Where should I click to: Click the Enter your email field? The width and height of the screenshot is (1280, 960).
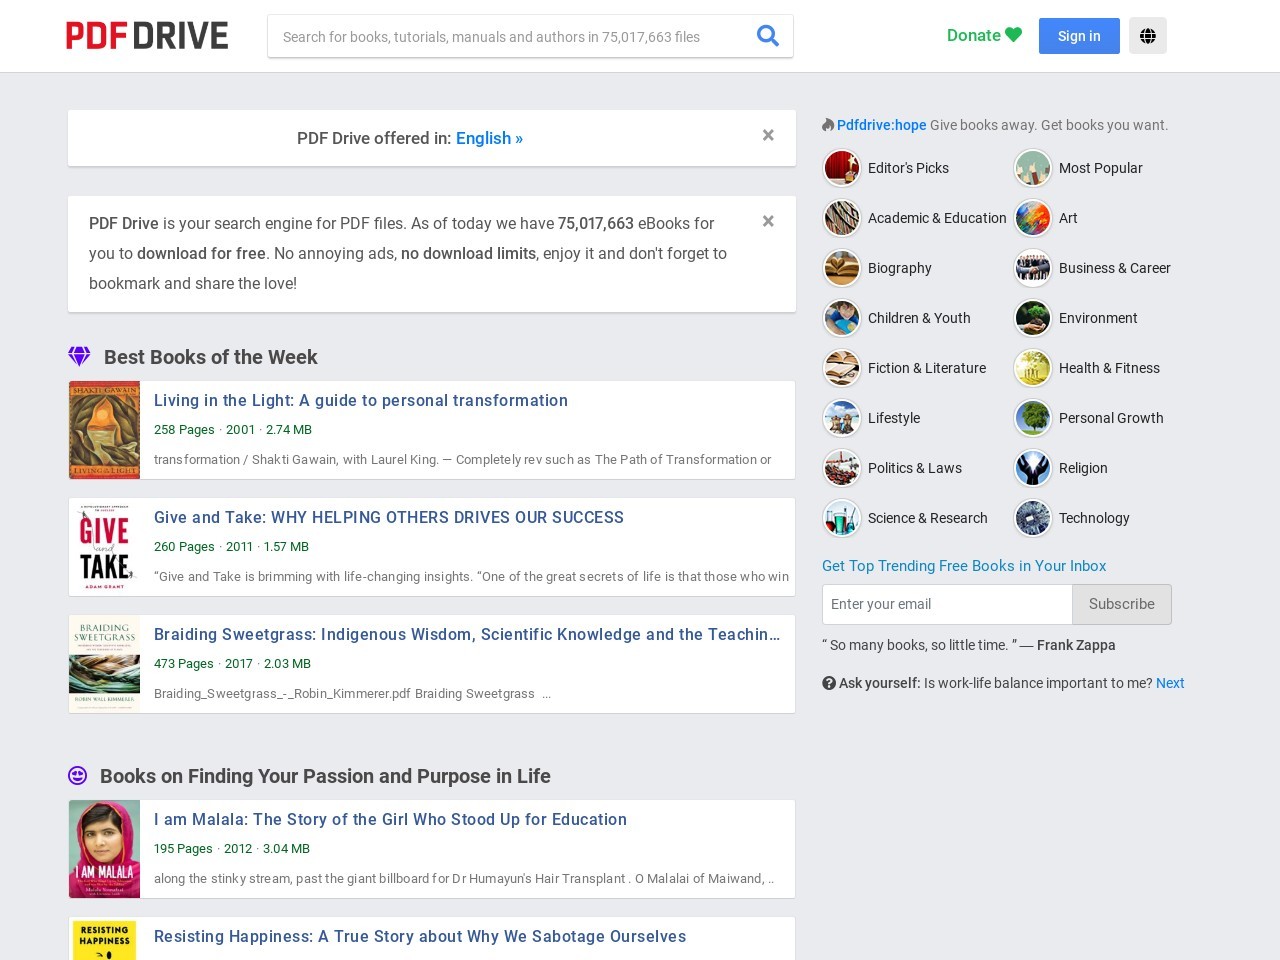(947, 604)
